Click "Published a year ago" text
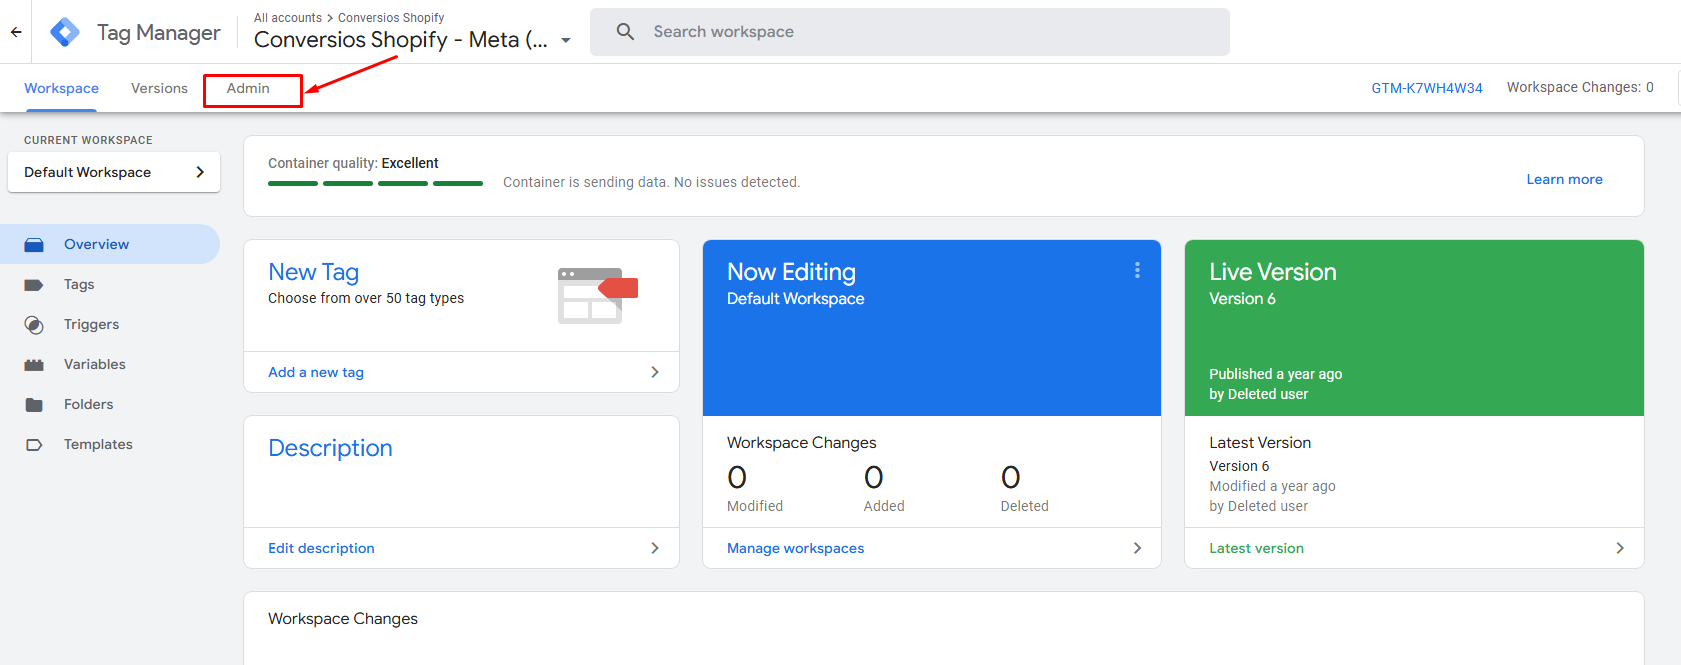 click(x=1275, y=374)
